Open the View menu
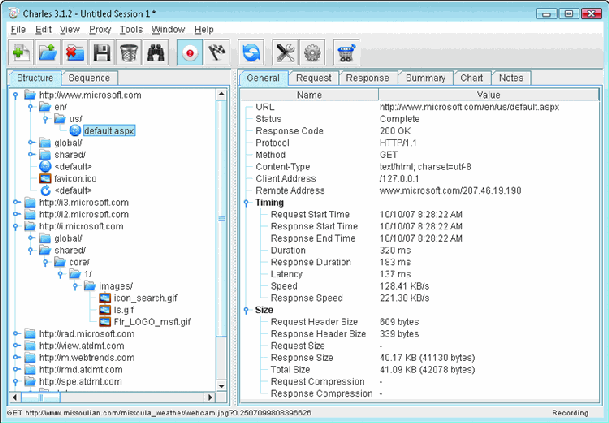Viewport: 609px width, 423px height. tap(70, 30)
